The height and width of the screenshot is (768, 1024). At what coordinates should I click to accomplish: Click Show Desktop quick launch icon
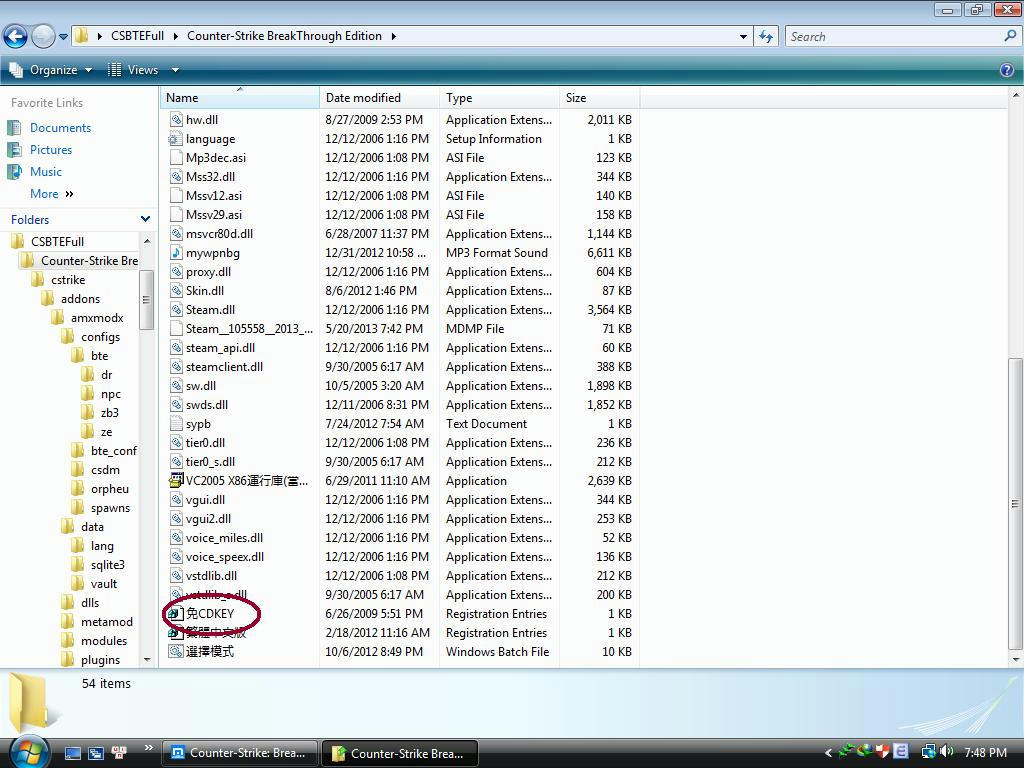tap(72, 753)
